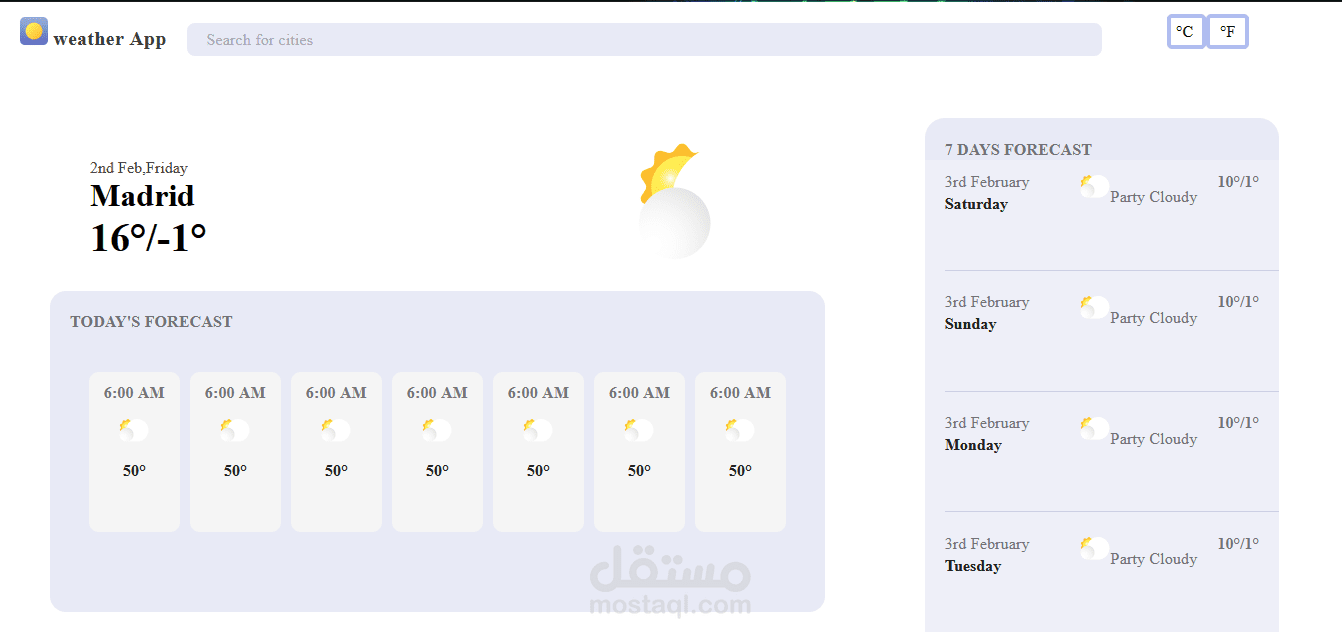Click the Search for cities input field

coord(643,40)
